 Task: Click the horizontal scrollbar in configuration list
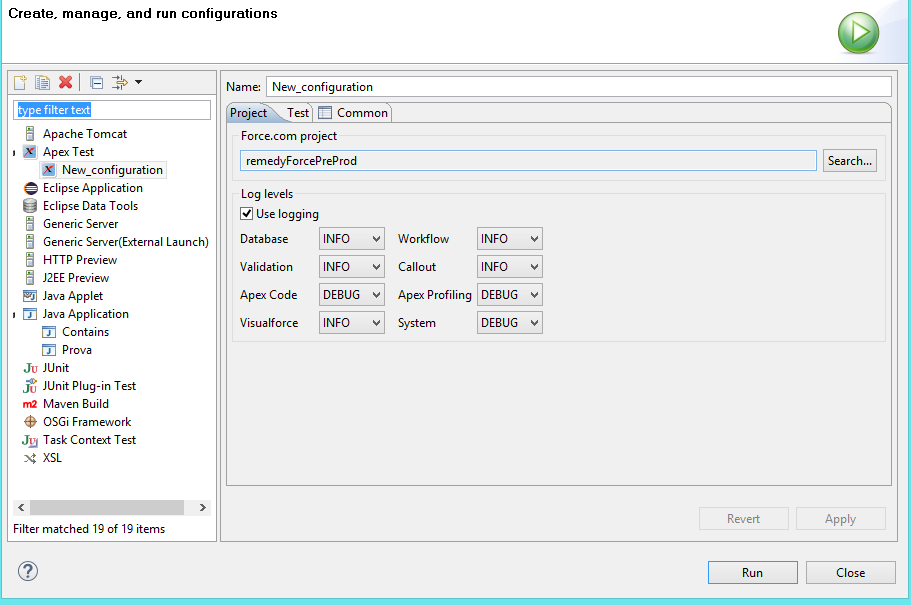click(106, 508)
